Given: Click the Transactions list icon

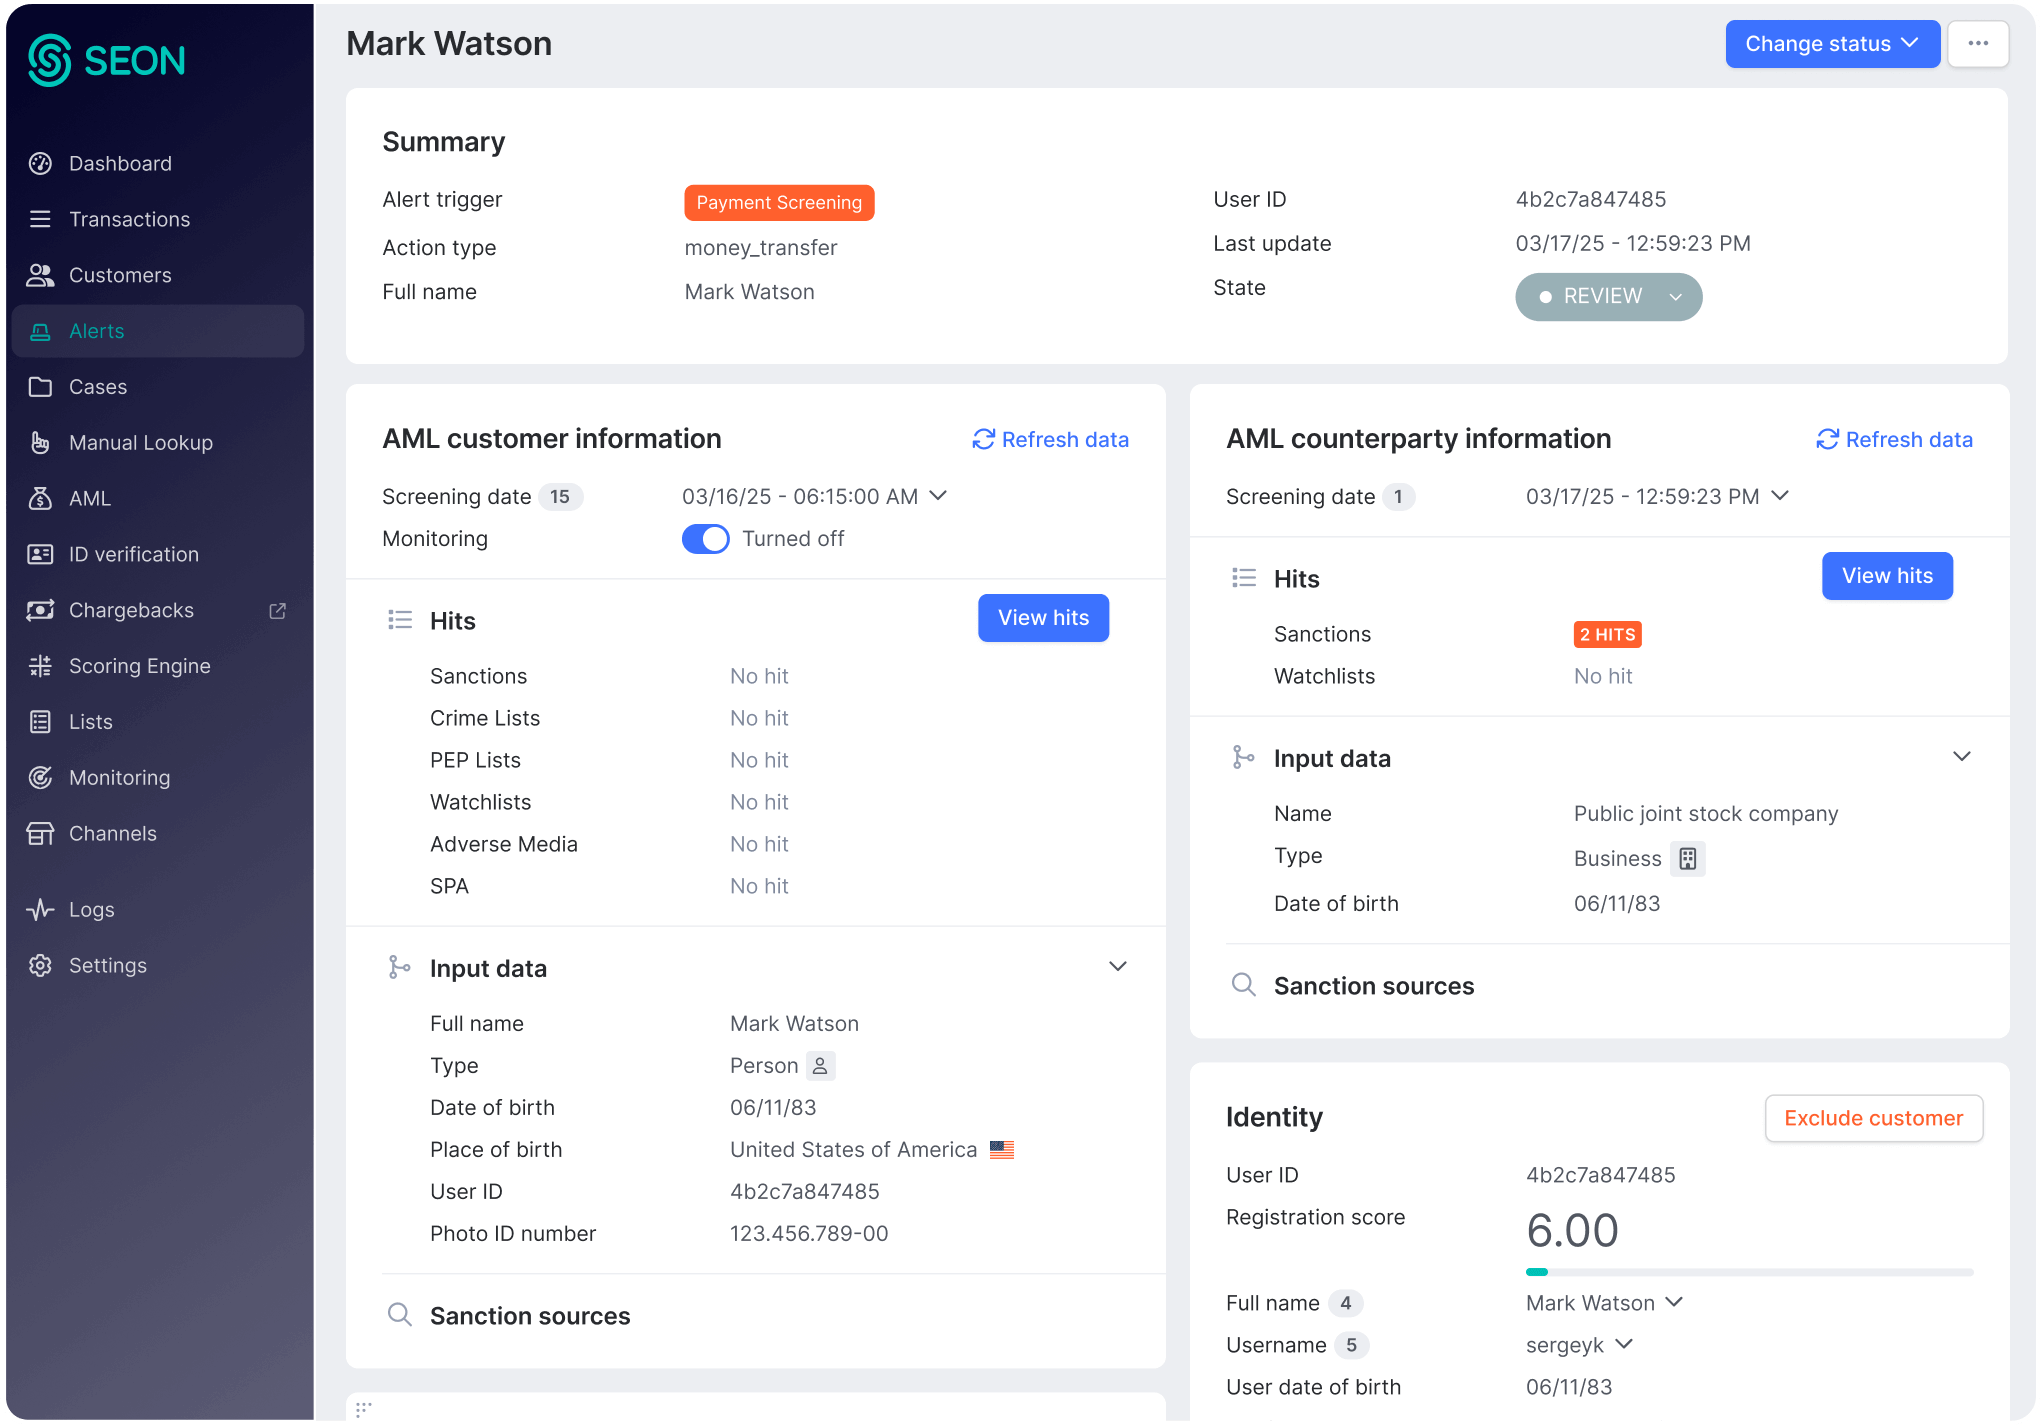Looking at the screenshot, I should point(40,219).
